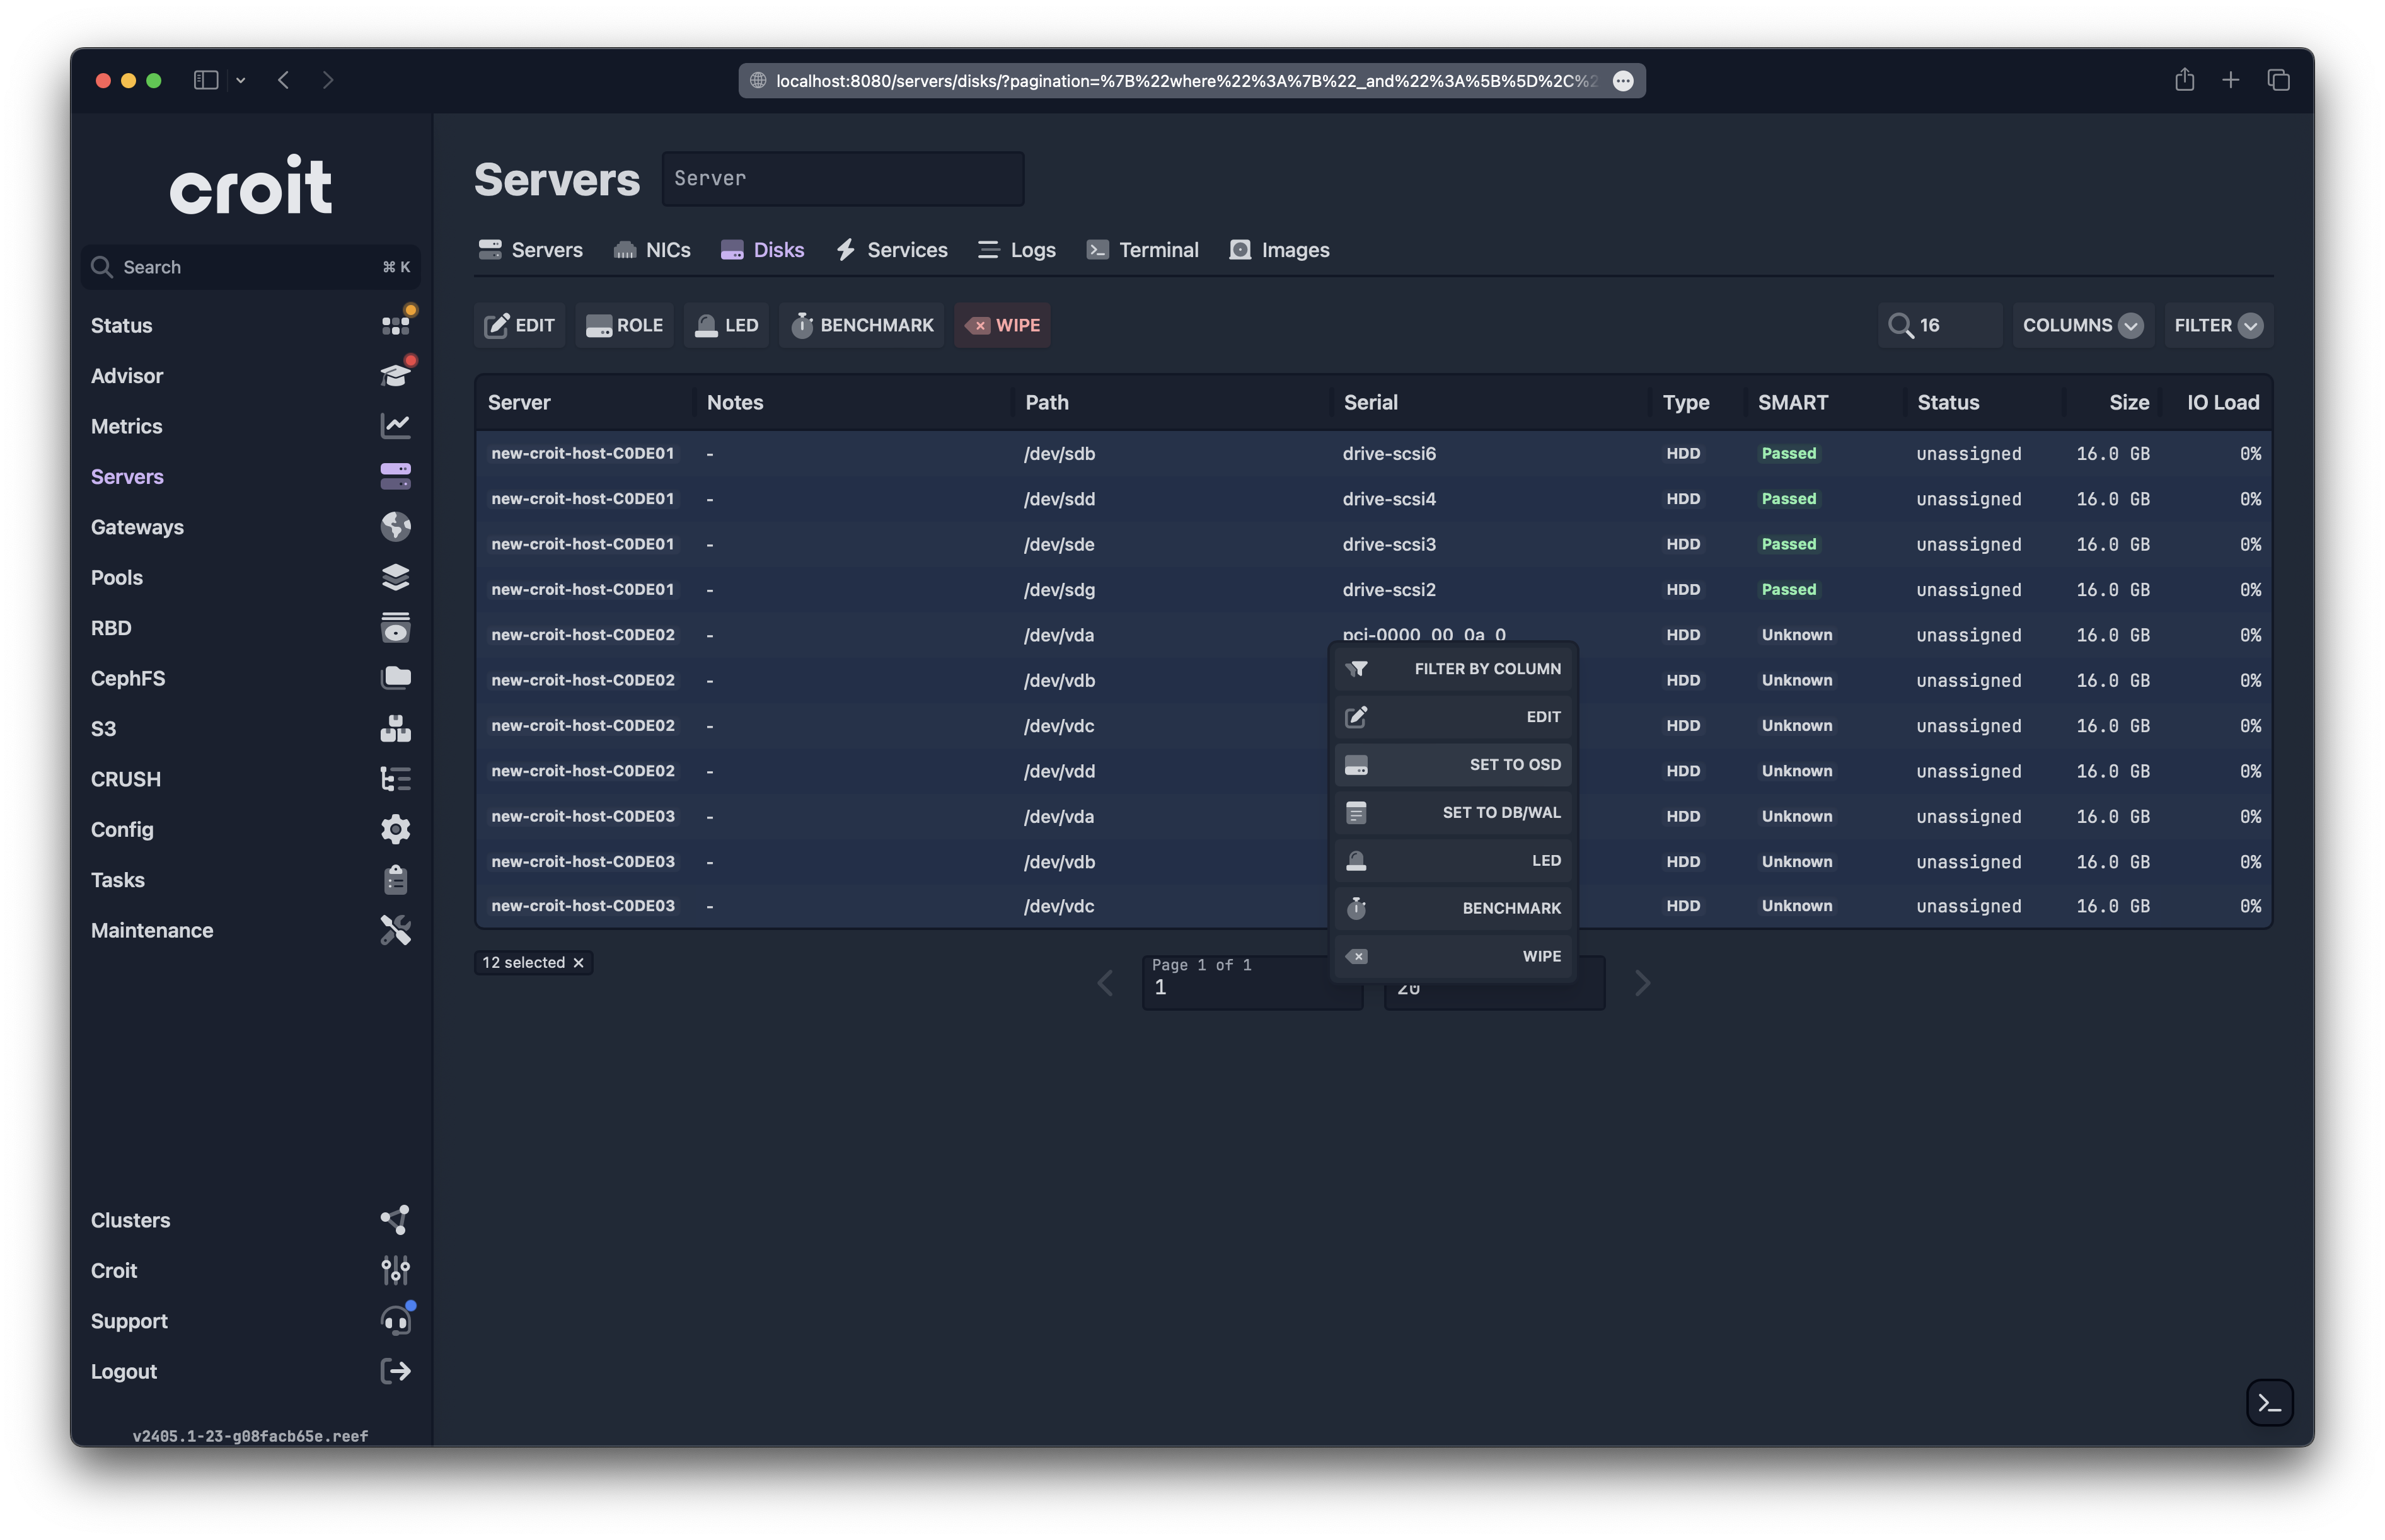
Task: Open the COLUMNS dropdown
Action: coord(2082,325)
